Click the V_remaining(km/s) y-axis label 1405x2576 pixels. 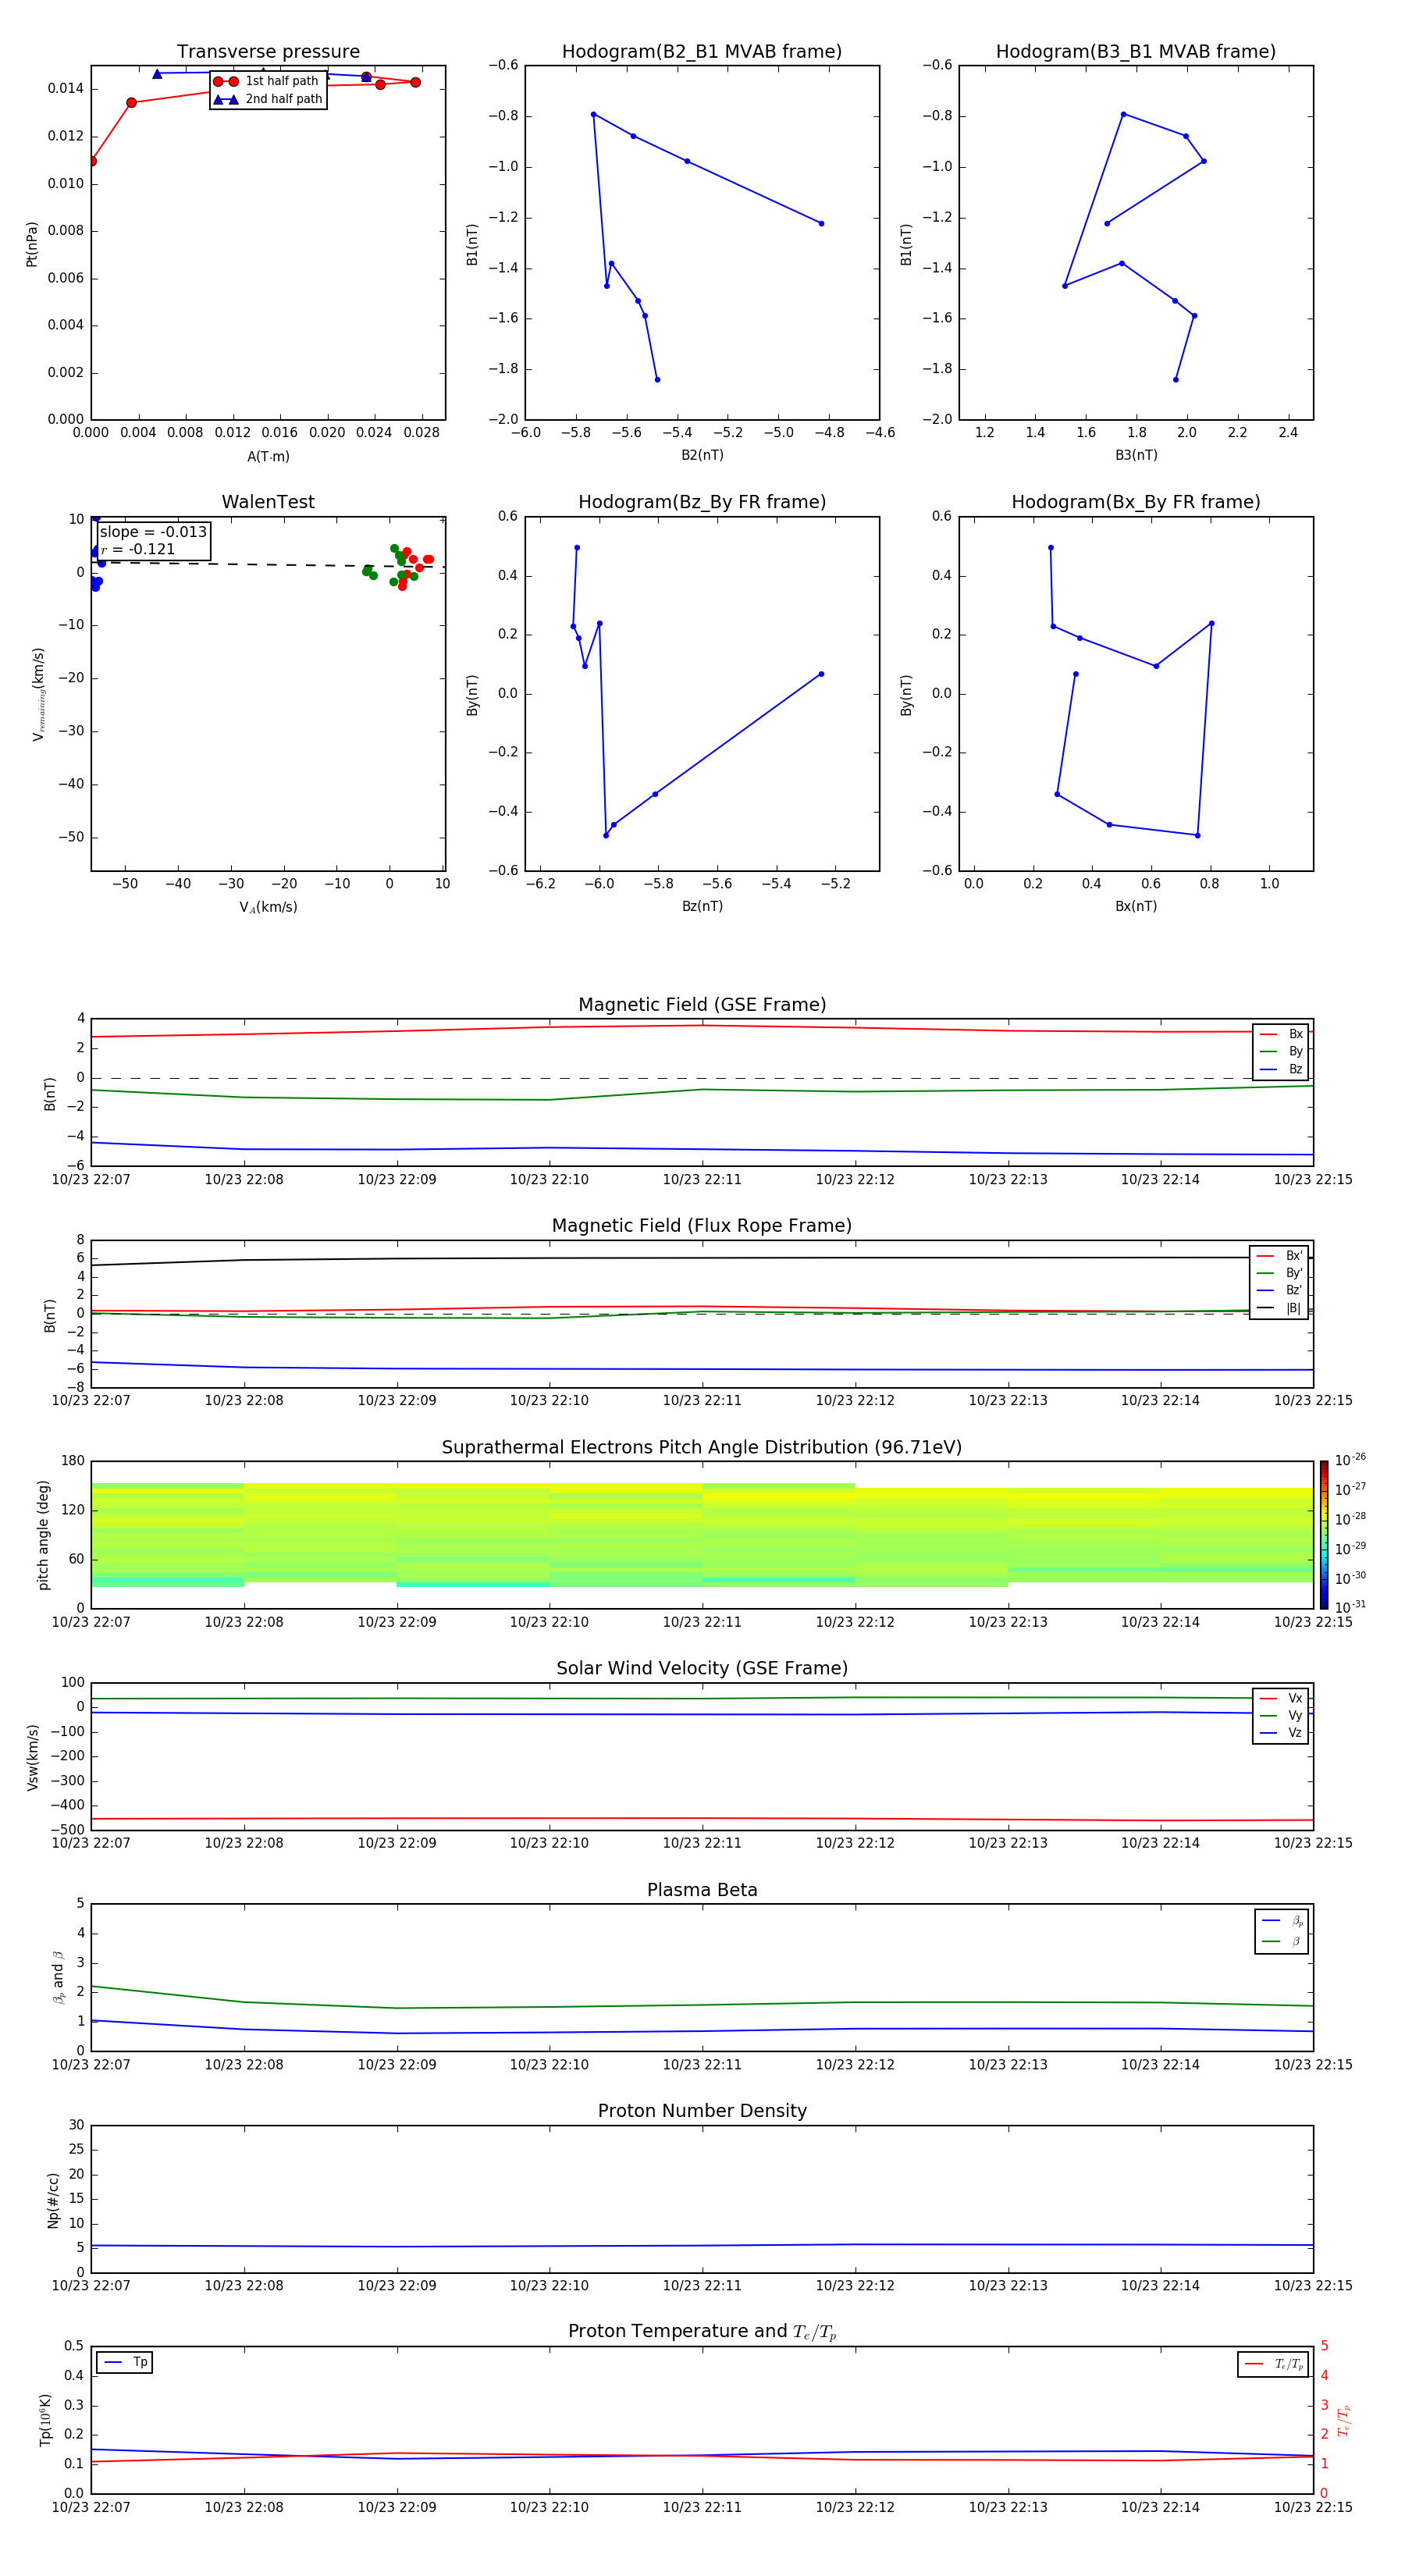(39, 694)
